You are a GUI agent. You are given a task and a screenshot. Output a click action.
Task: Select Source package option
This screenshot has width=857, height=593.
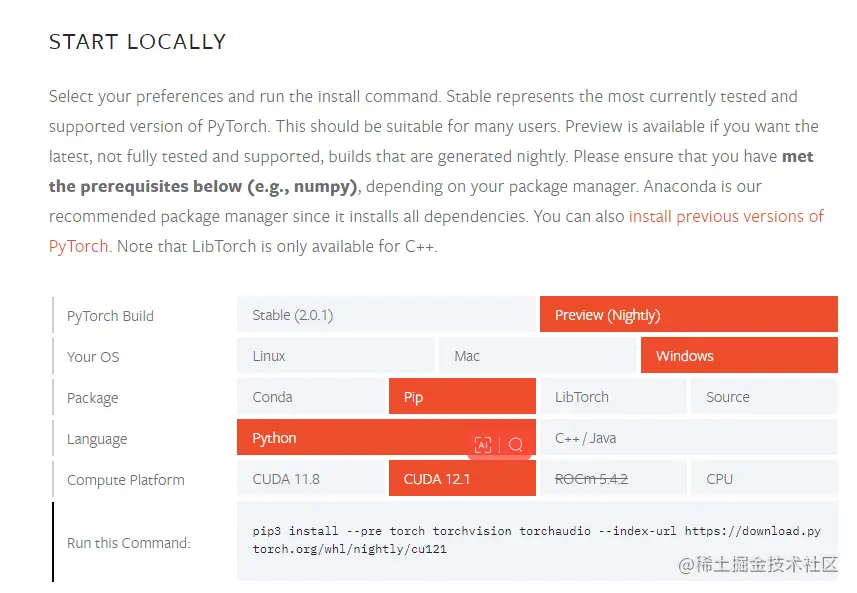coord(764,397)
